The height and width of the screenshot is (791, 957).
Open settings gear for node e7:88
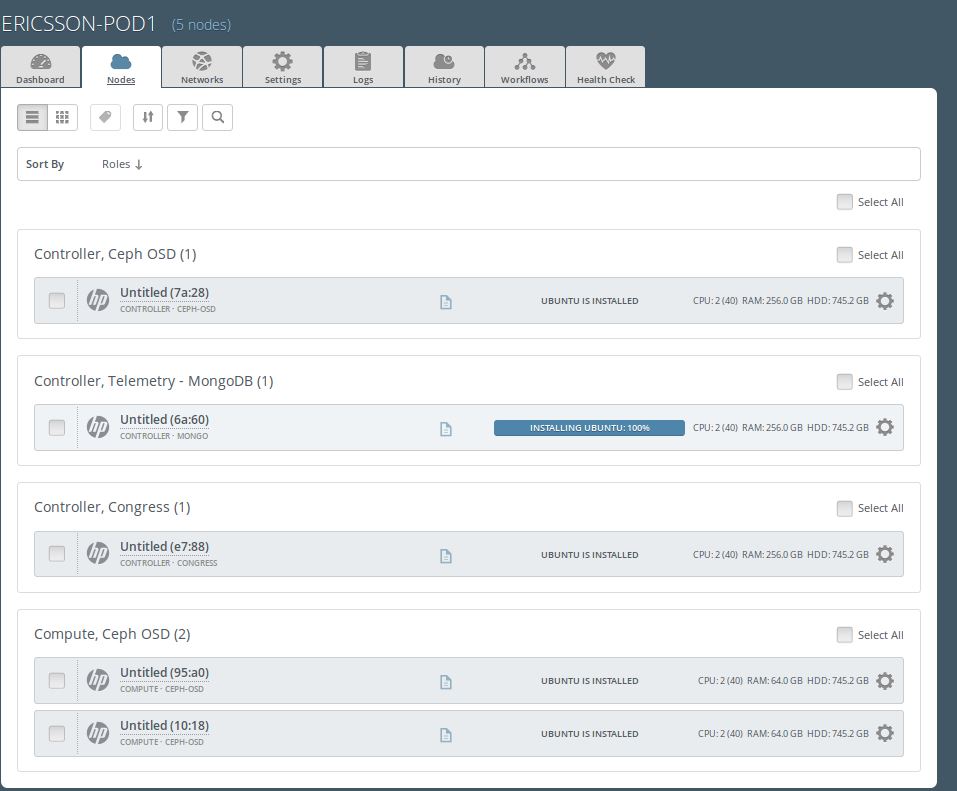[x=884, y=554]
